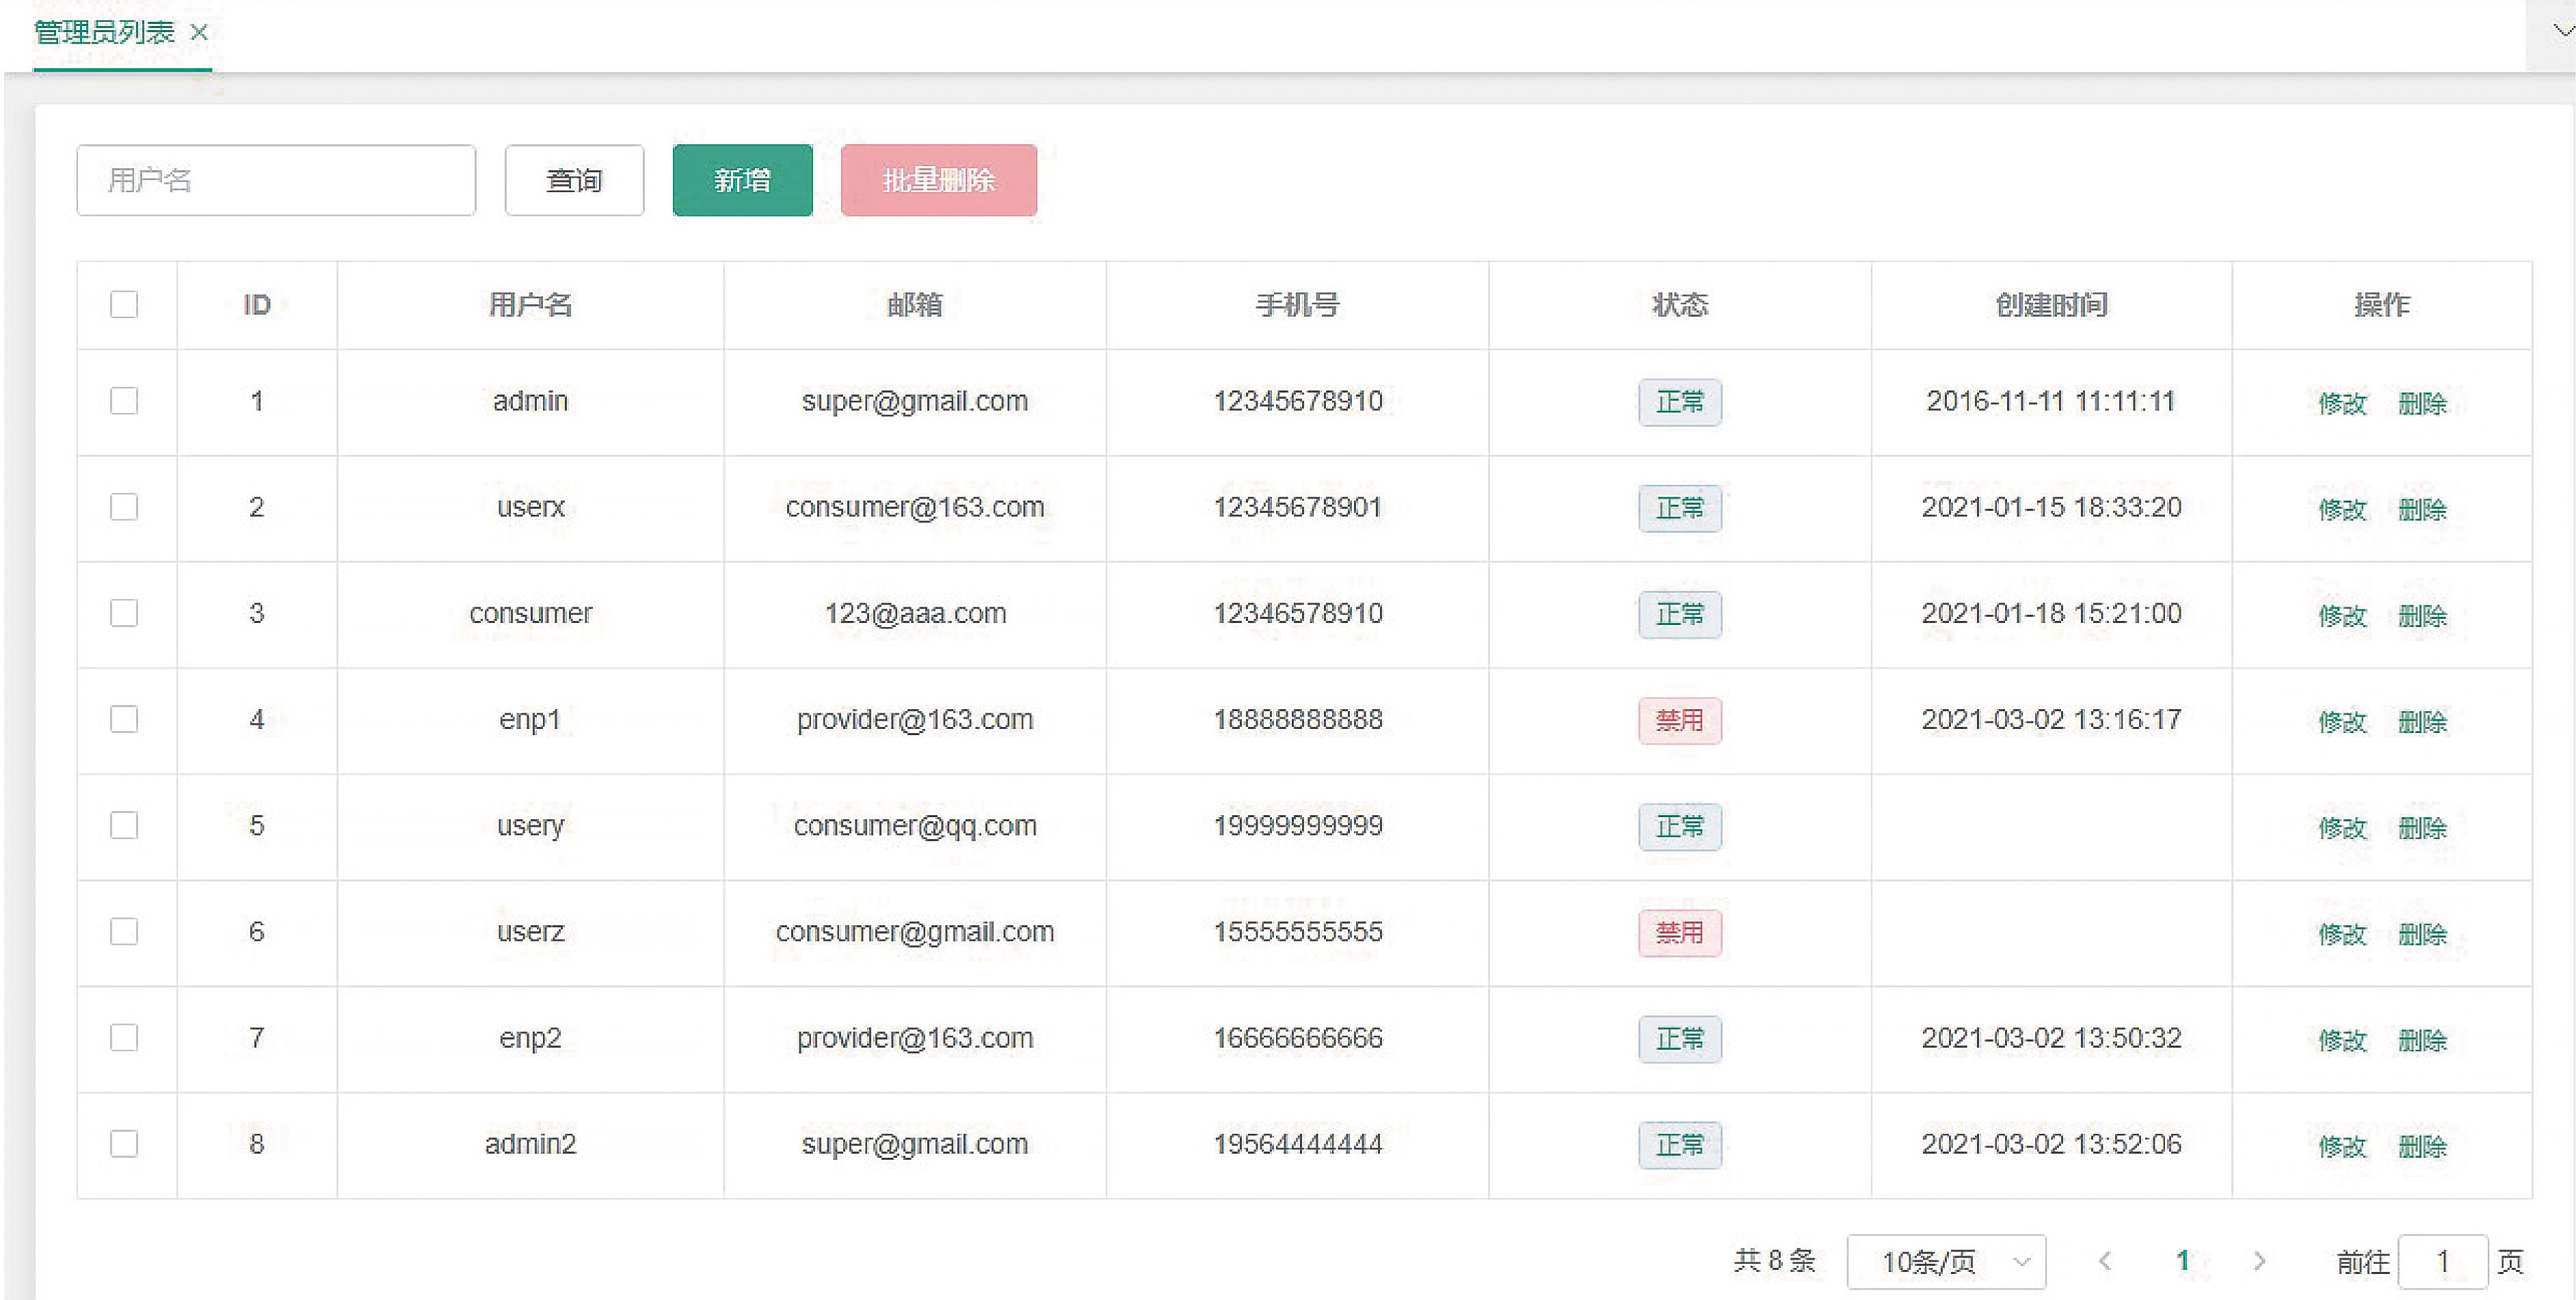Close the 管理员列表 tab
The image size is (2576, 1300).
(199, 33)
